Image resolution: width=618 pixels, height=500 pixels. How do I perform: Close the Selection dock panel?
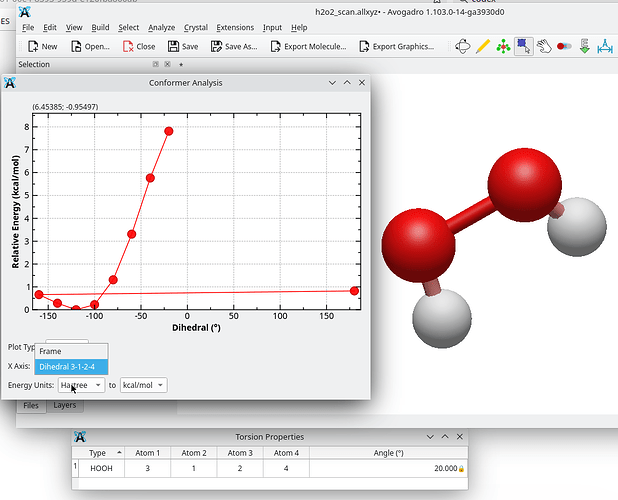(168, 64)
